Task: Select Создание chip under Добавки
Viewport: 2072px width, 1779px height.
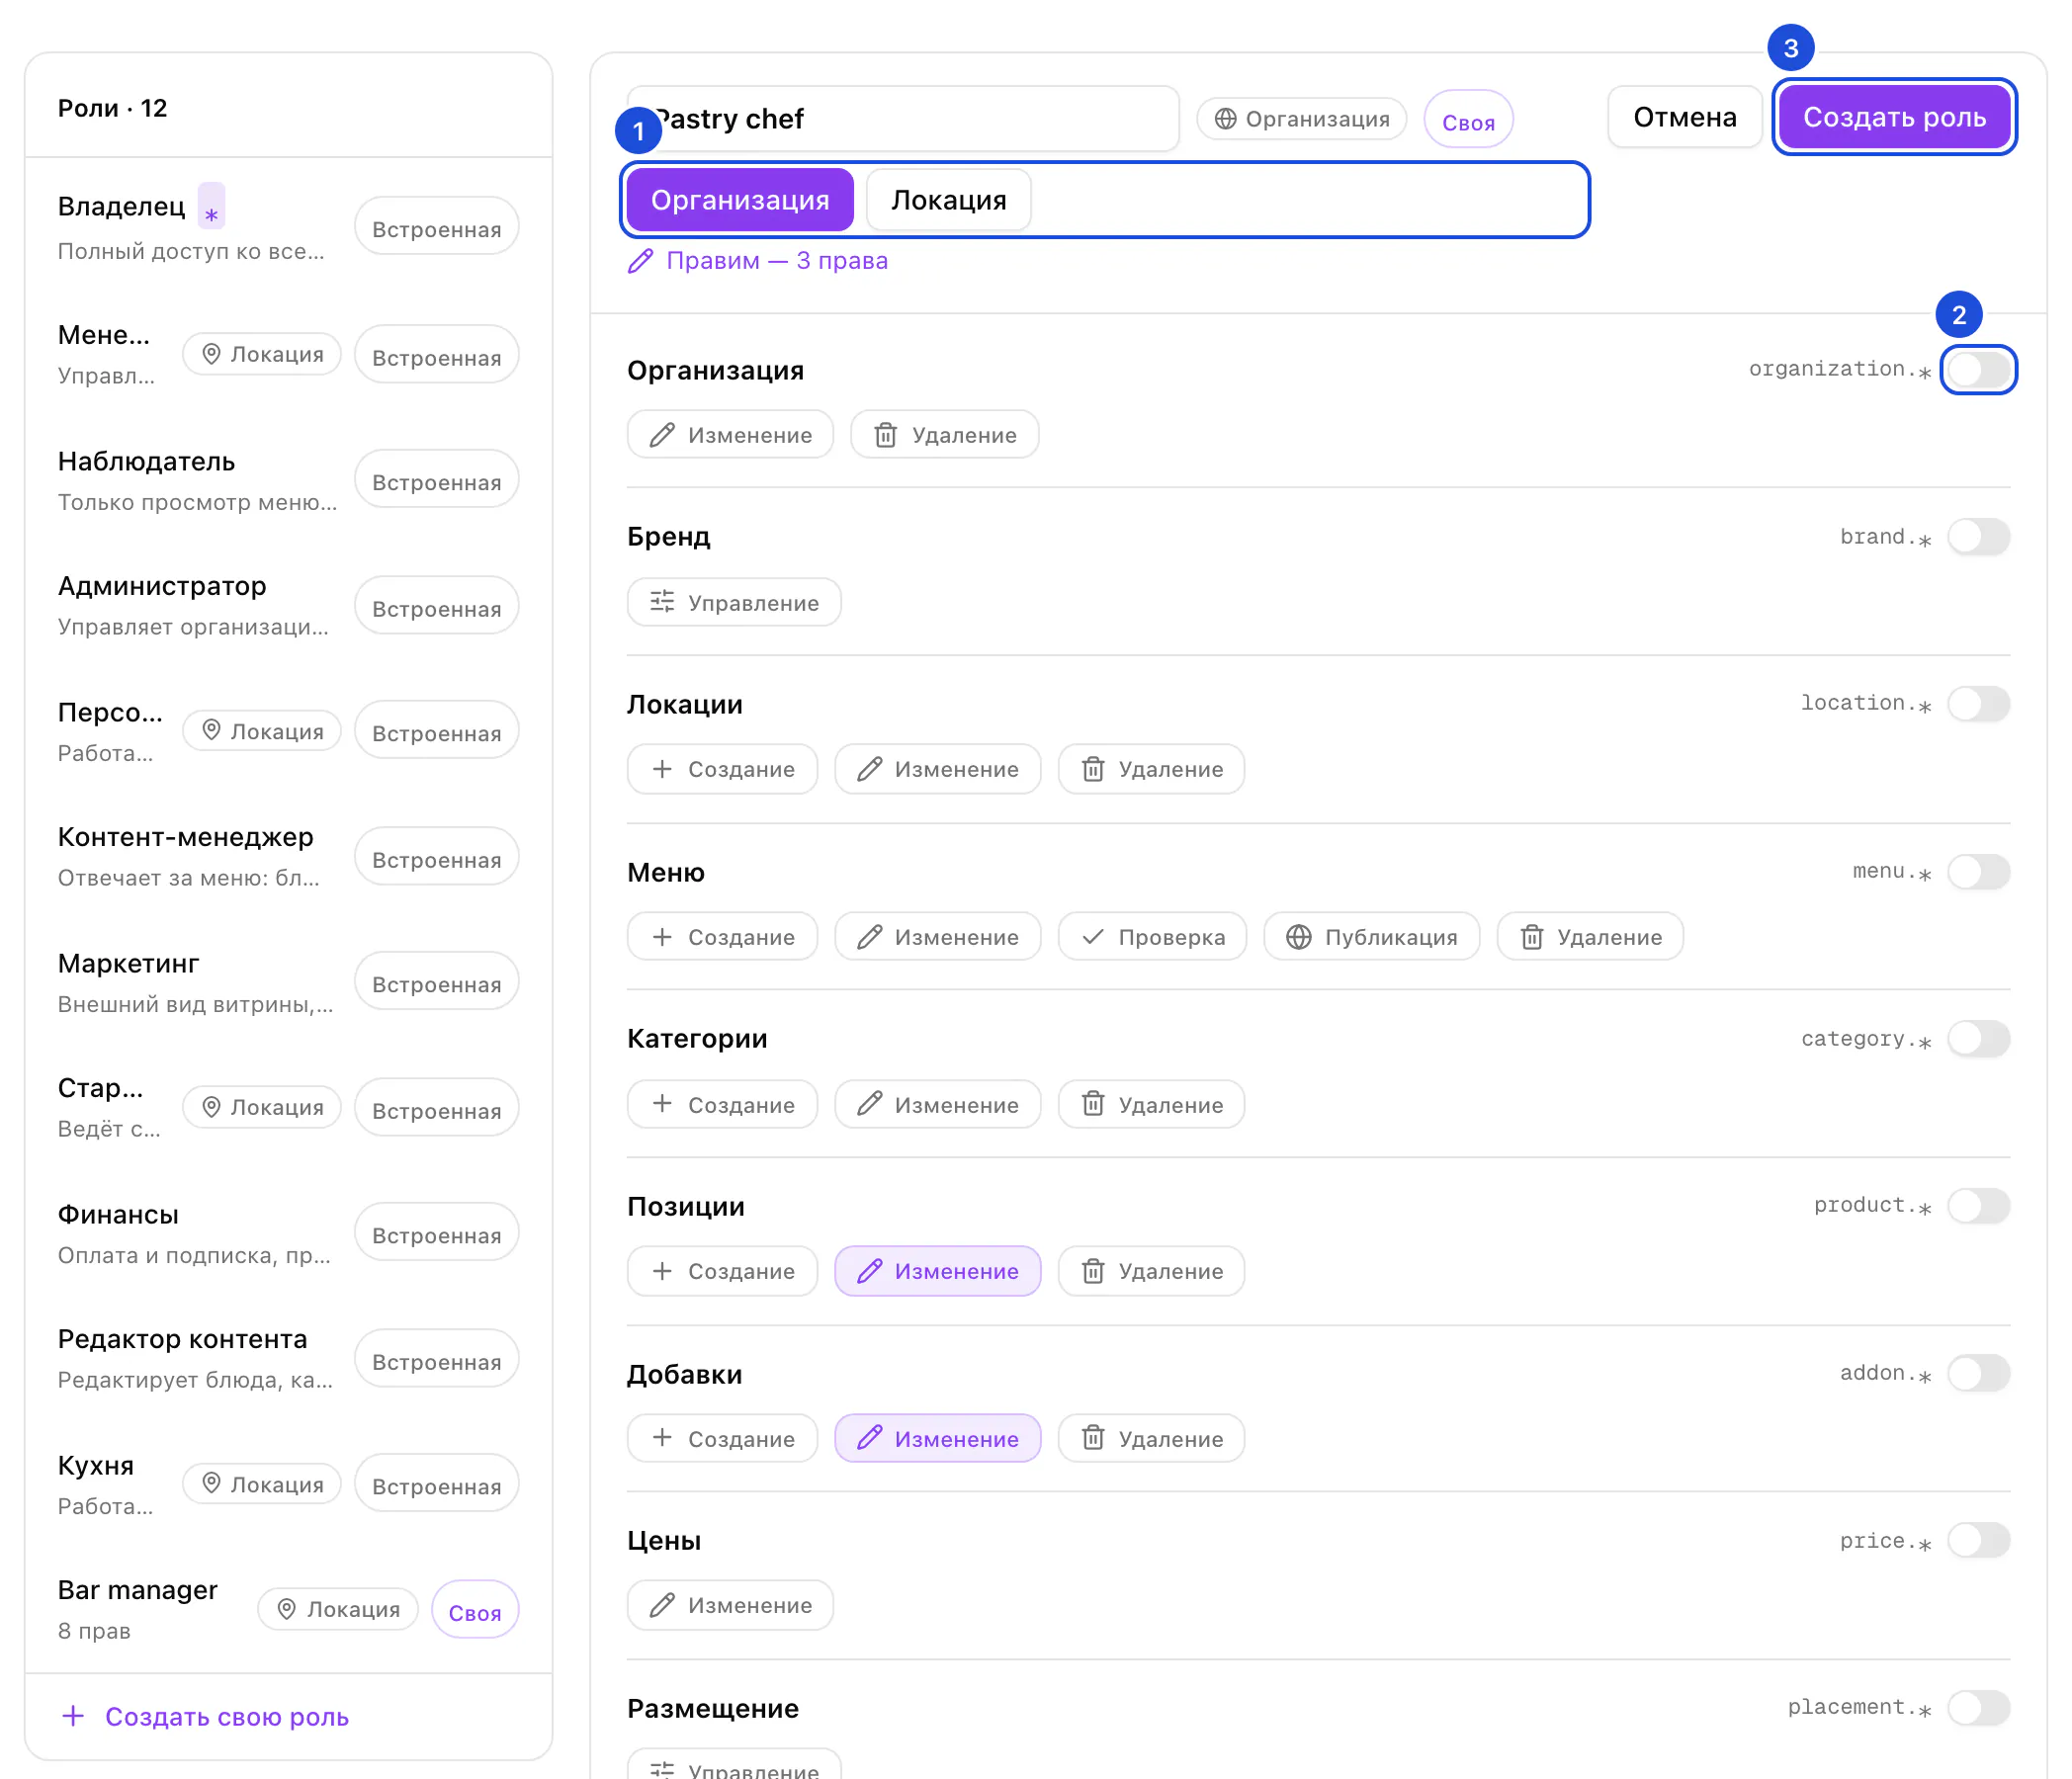Action: click(x=722, y=1439)
